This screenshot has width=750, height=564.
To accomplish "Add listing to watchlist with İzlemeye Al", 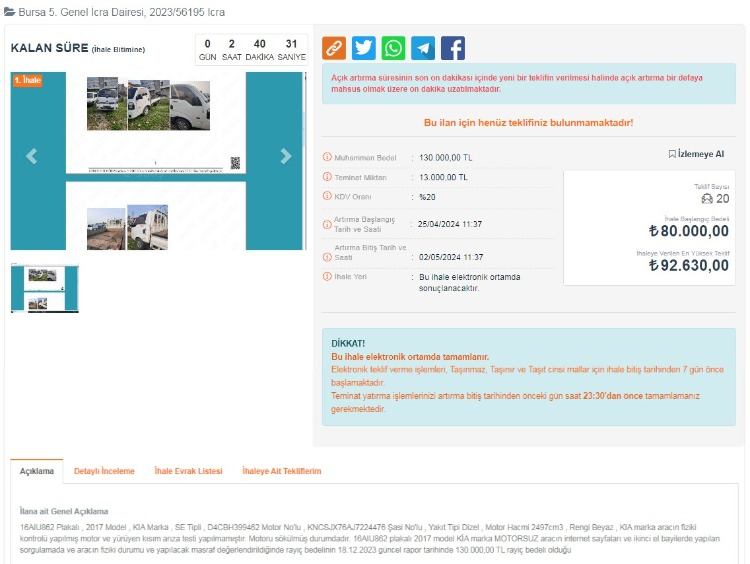I will 696,154.
